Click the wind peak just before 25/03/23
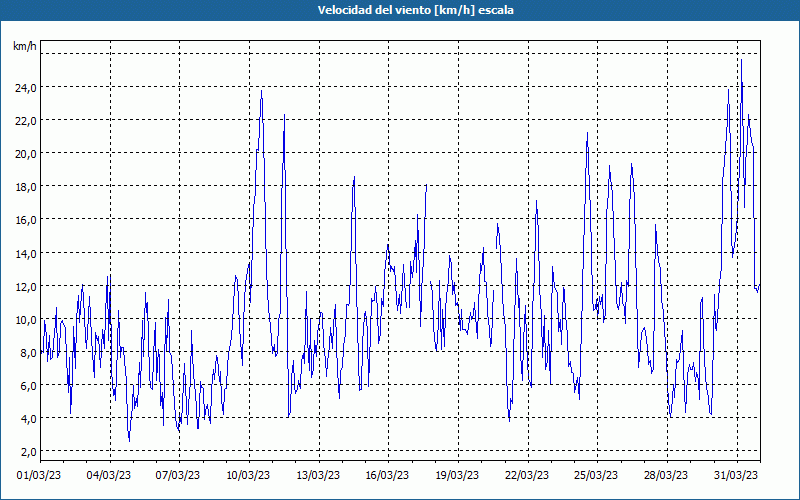The height and width of the screenshot is (500, 800). [587, 134]
